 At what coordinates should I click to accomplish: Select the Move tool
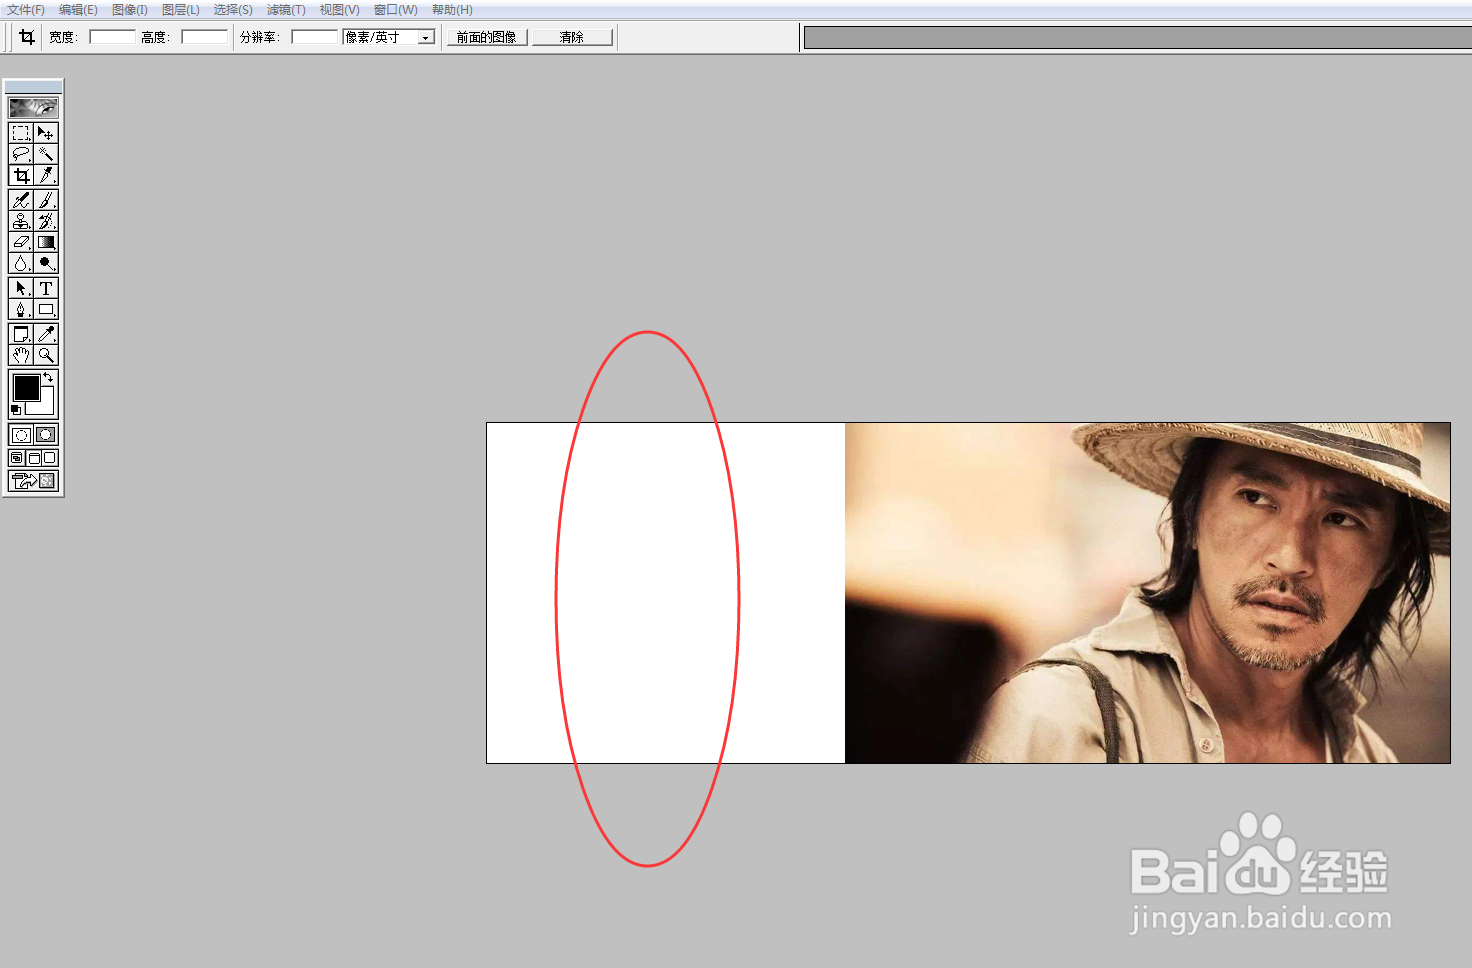click(46, 133)
